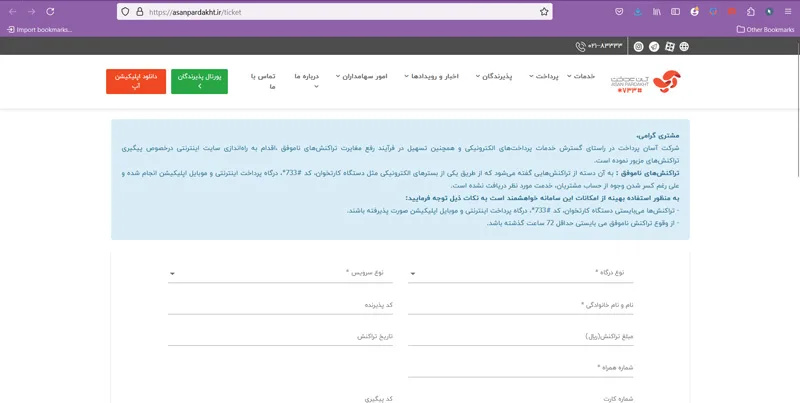Screen dimensions: 800x403
Task: Click the dark round cursor extension icon
Action: pos(769,12)
